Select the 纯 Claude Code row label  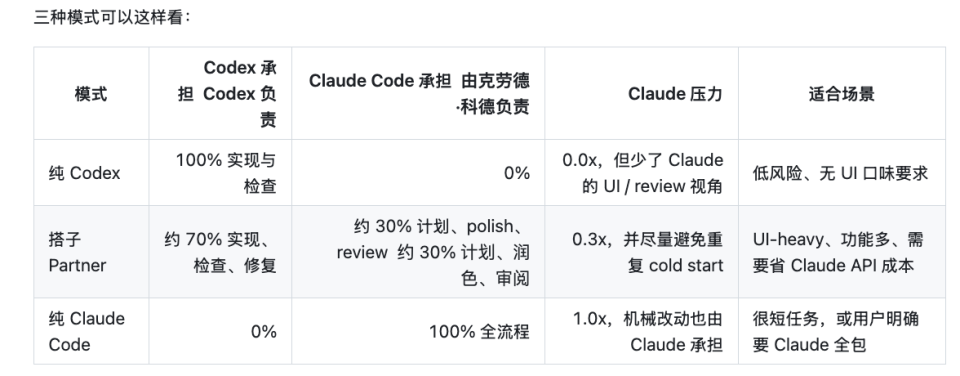(91, 331)
